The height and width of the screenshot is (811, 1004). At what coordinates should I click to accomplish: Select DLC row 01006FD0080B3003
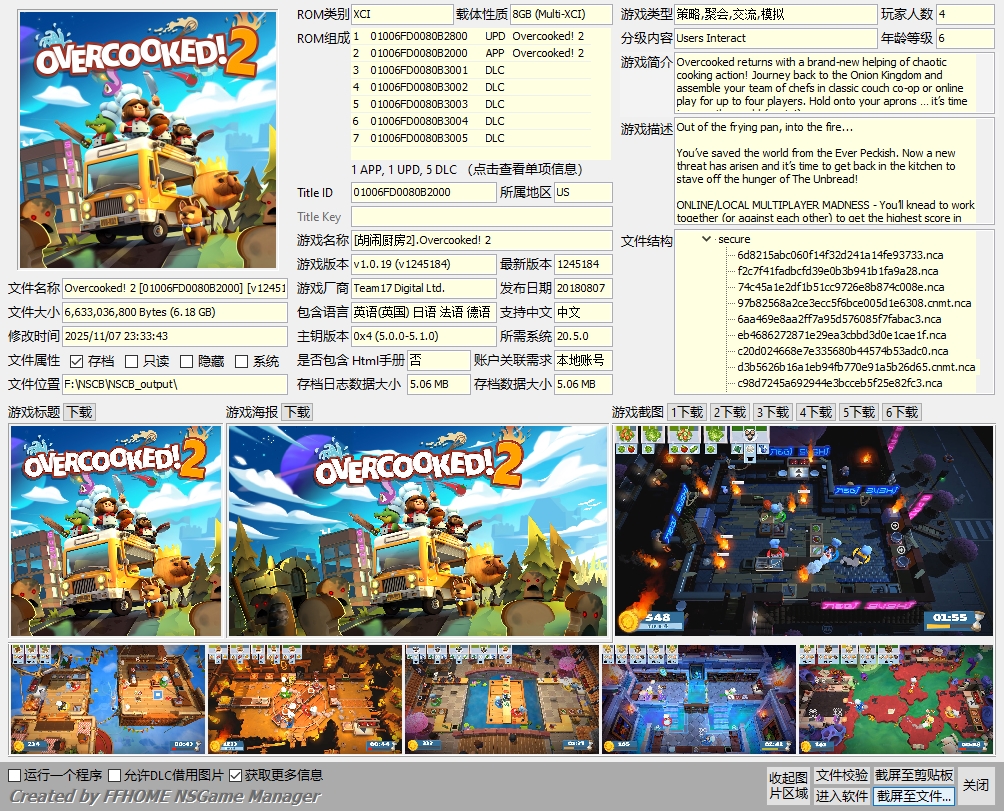tap(471, 104)
